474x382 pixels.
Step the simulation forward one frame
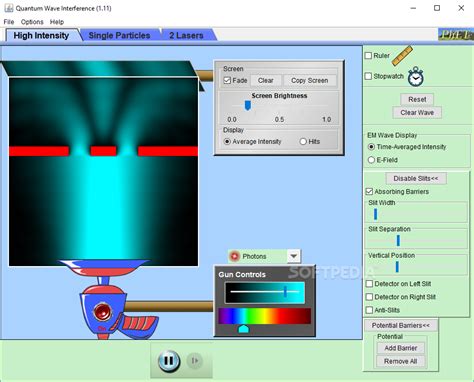(x=195, y=361)
